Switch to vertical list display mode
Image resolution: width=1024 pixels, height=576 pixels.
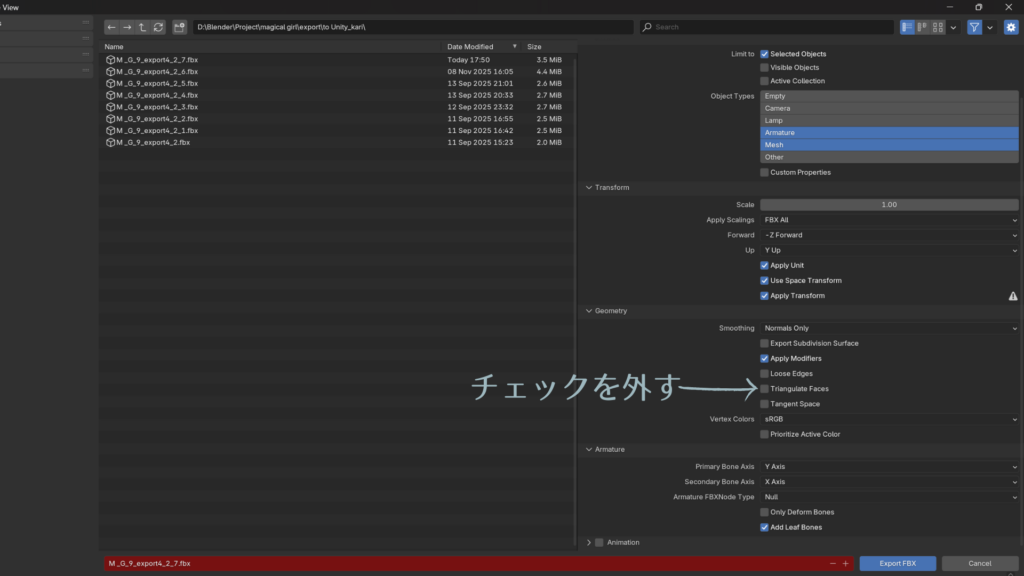pos(908,27)
